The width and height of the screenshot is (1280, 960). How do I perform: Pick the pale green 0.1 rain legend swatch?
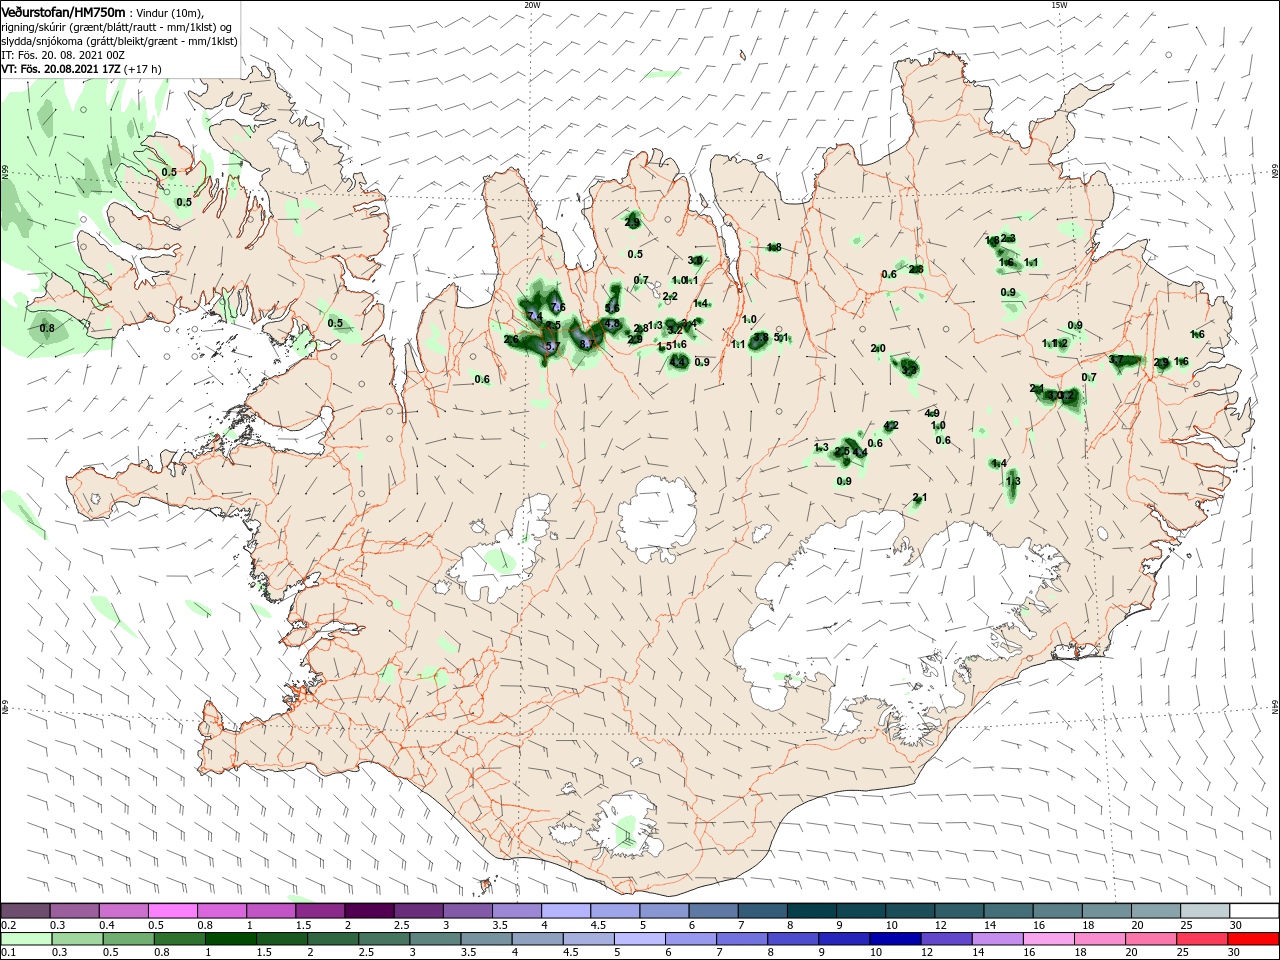pos(25,939)
